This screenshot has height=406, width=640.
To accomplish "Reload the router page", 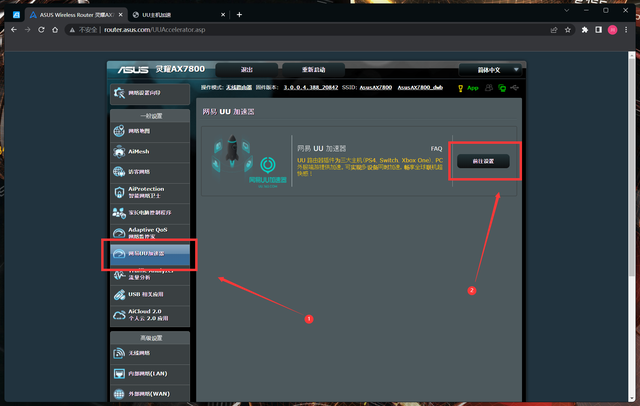I will point(41,30).
